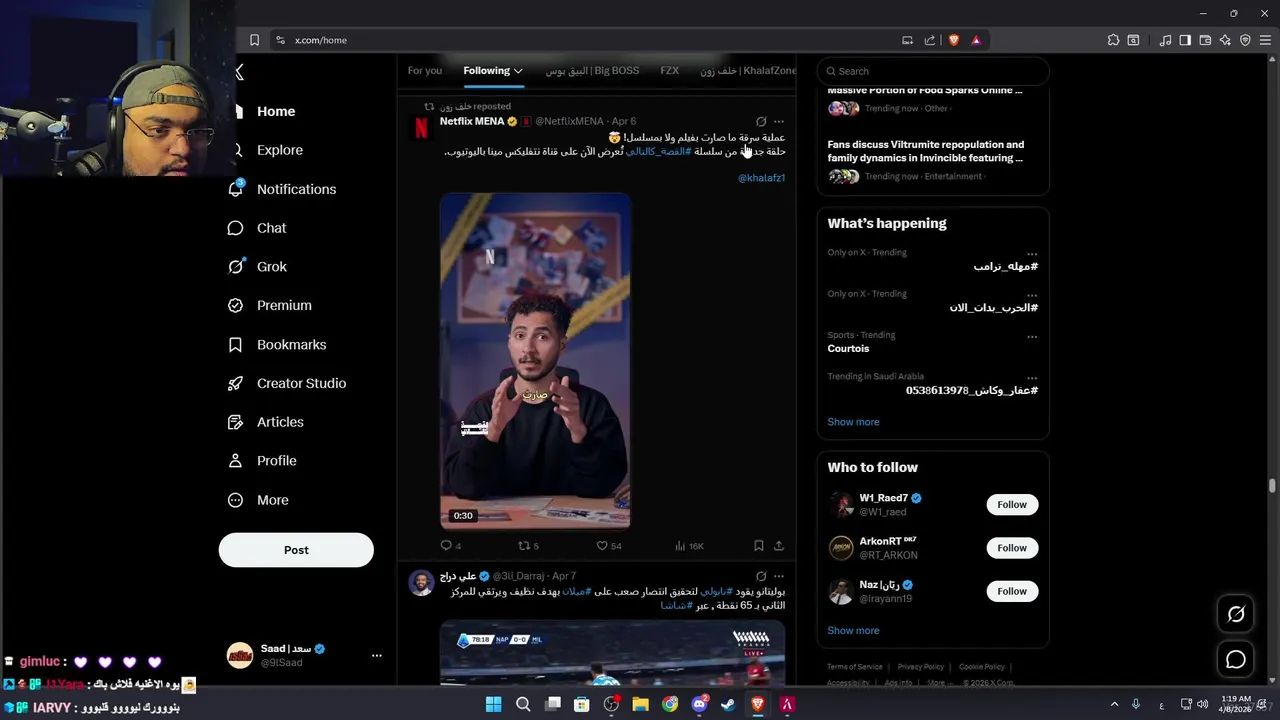Open the Leo AI sparkle icon
The width and height of the screenshot is (1280, 720).
(x=1225, y=40)
